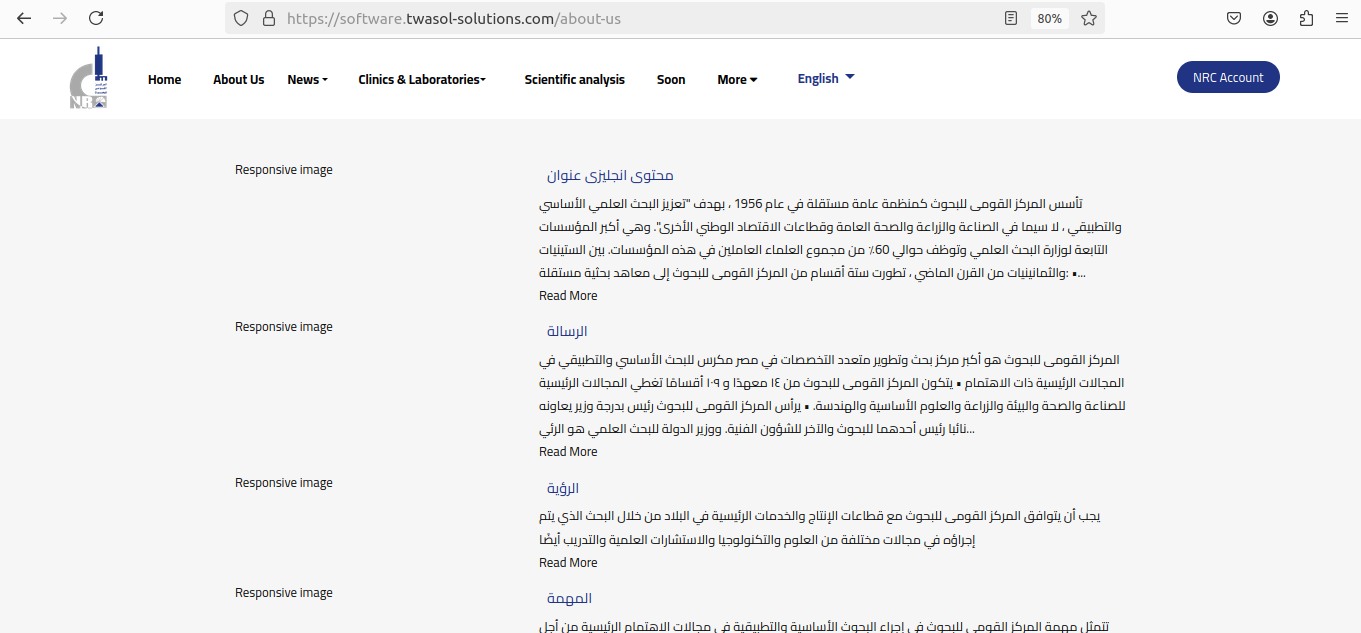This screenshot has width=1361, height=633.
Task: Open the hamburger application menu
Action: (x=1342, y=18)
